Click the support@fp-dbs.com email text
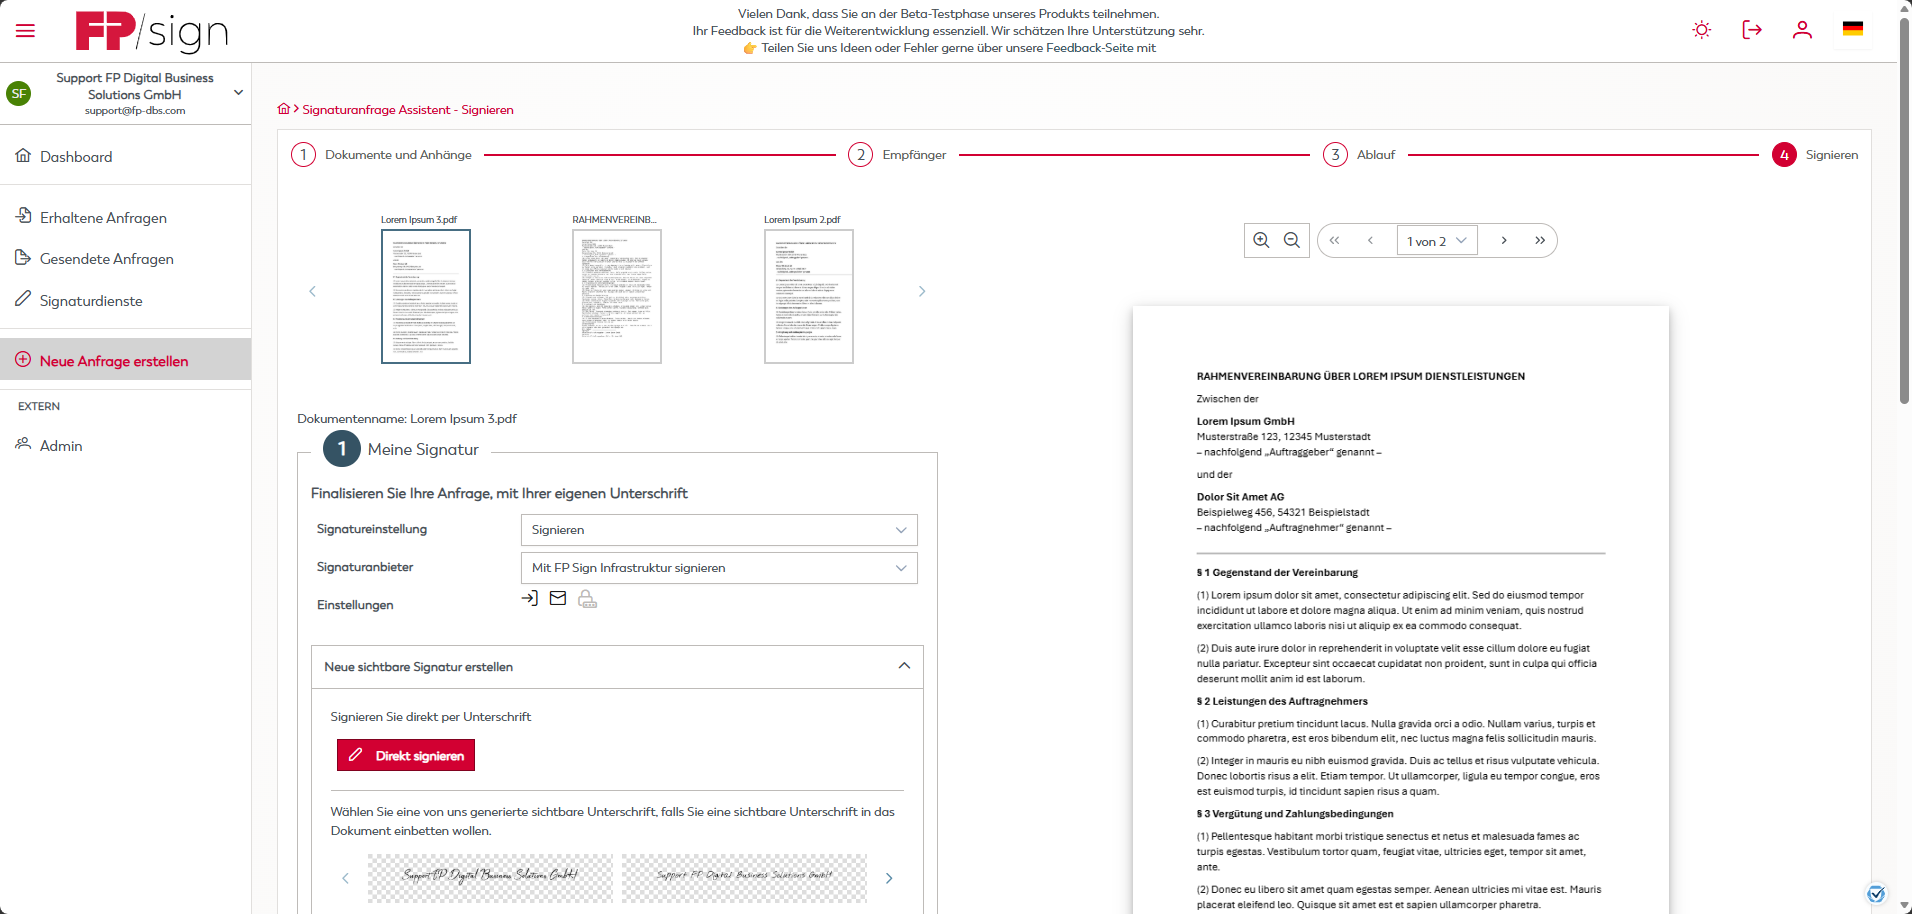1912x914 pixels. pyautogui.click(x=135, y=111)
